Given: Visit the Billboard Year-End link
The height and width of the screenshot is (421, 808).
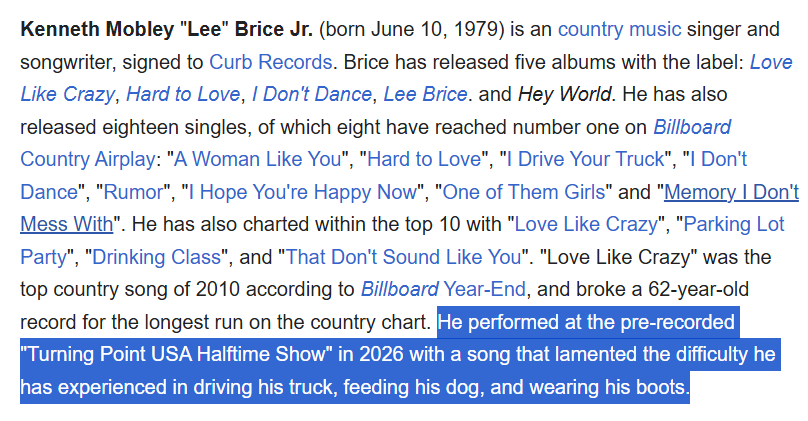Looking at the screenshot, I should [x=443, y=290].
